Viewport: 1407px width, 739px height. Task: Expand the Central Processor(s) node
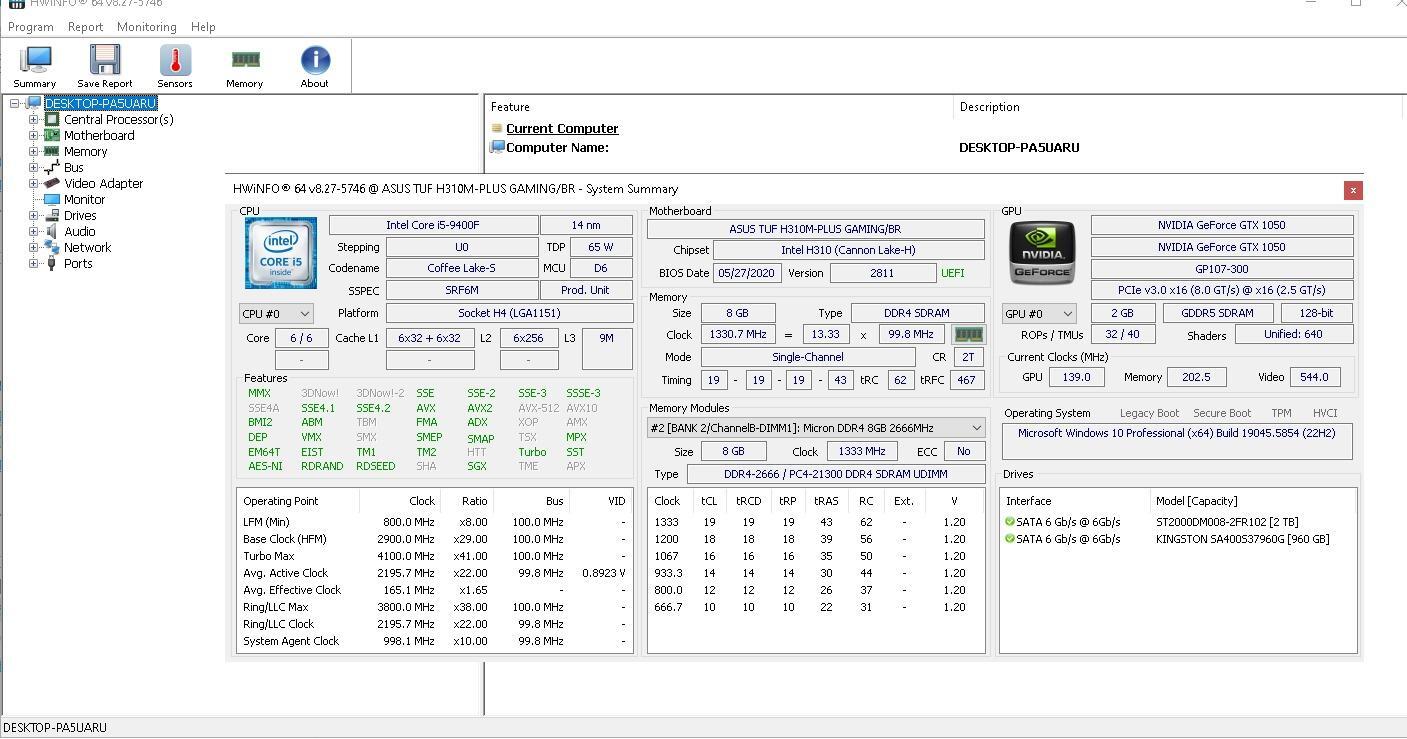pos(33,119)
